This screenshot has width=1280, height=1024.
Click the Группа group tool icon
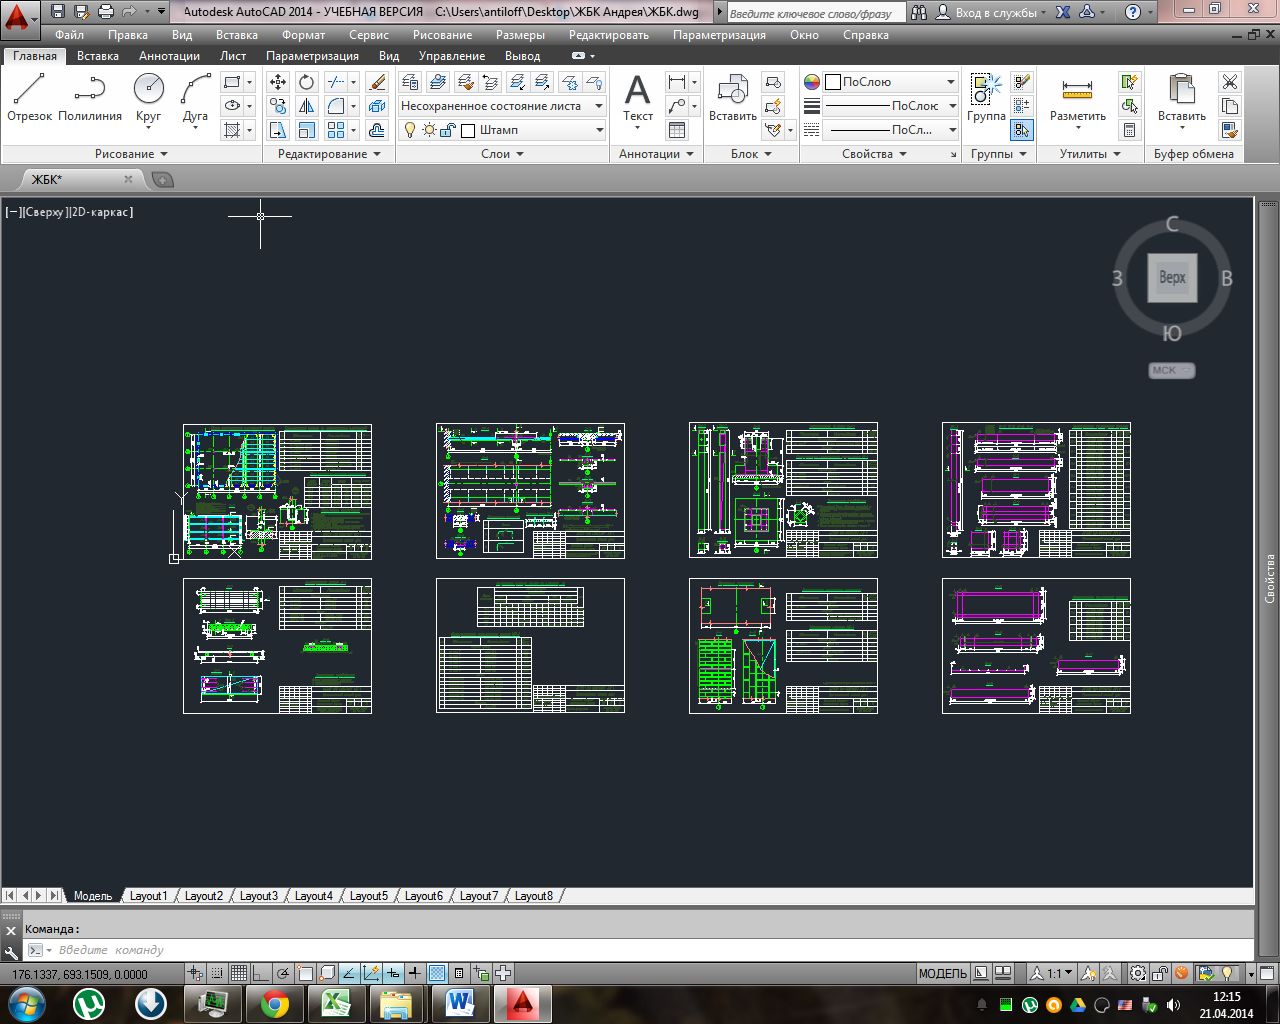(x=986, y=98)
